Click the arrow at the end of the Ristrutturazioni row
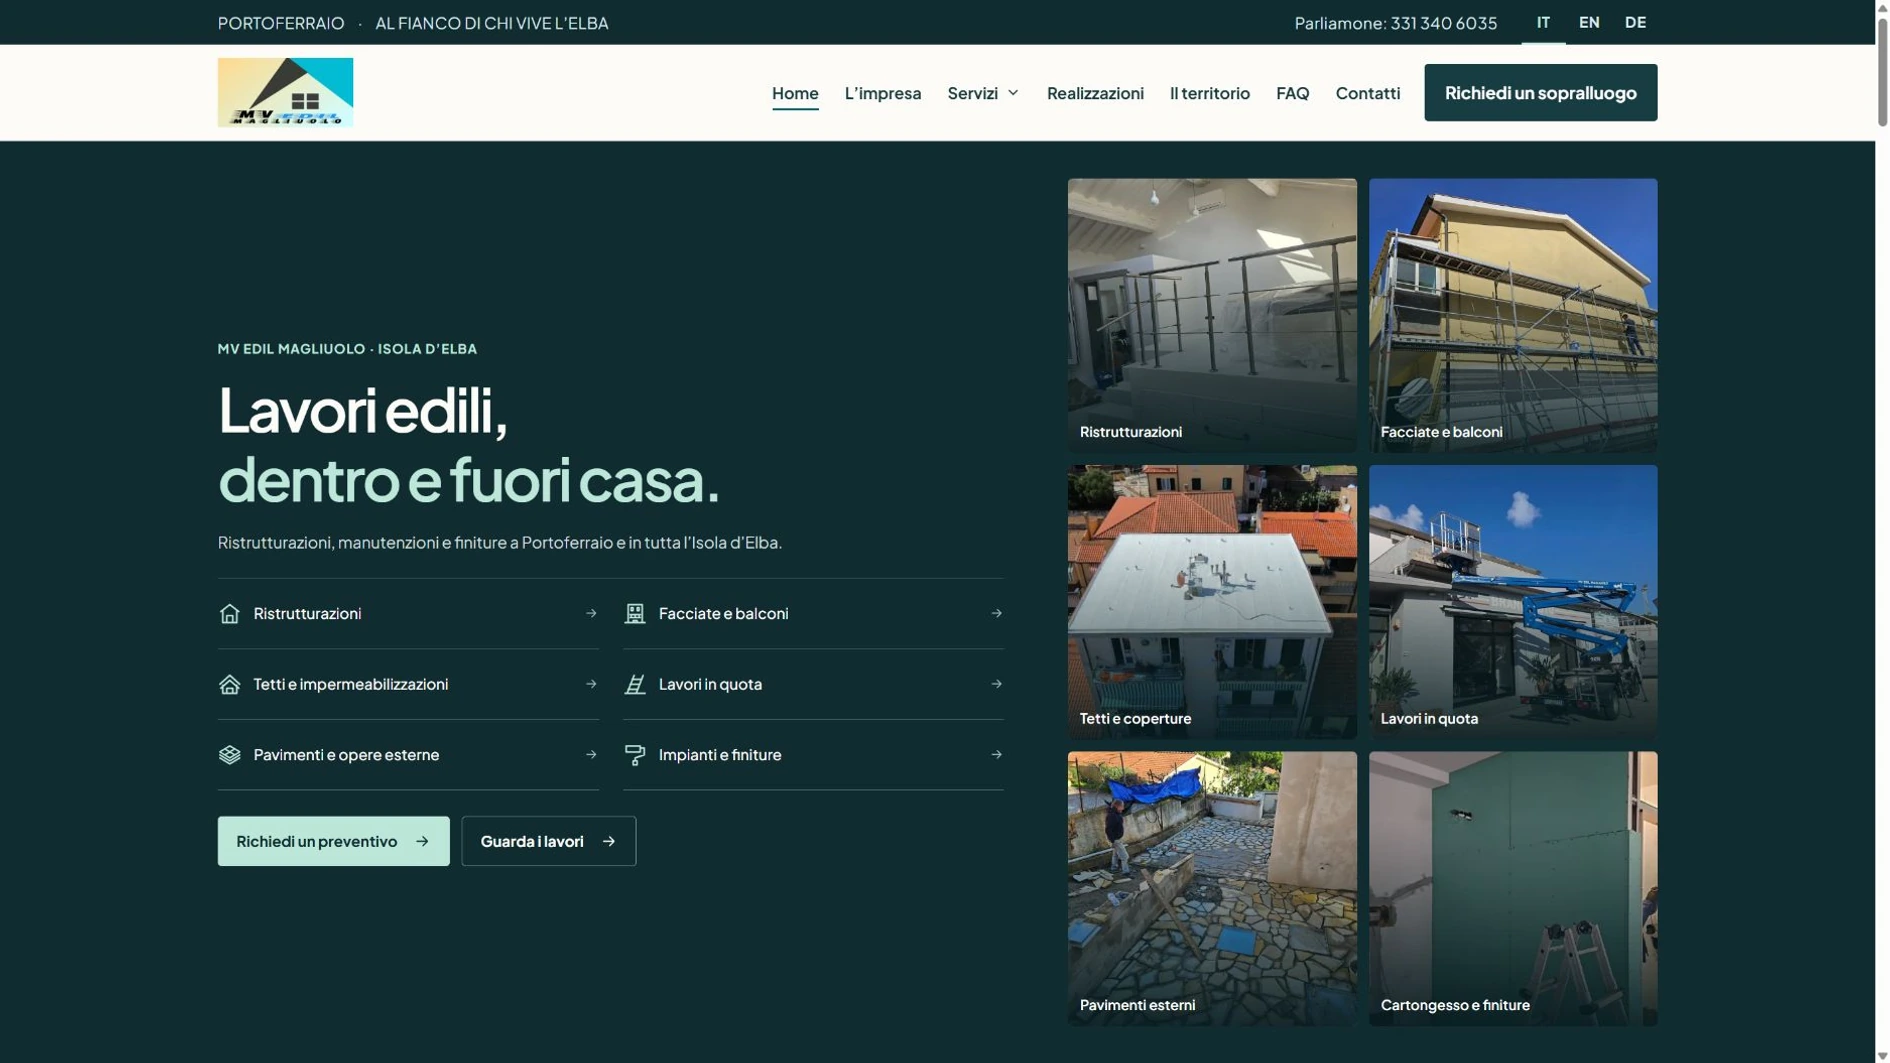This screenshot has width=1890, height=1063. [x=591, y=613]
